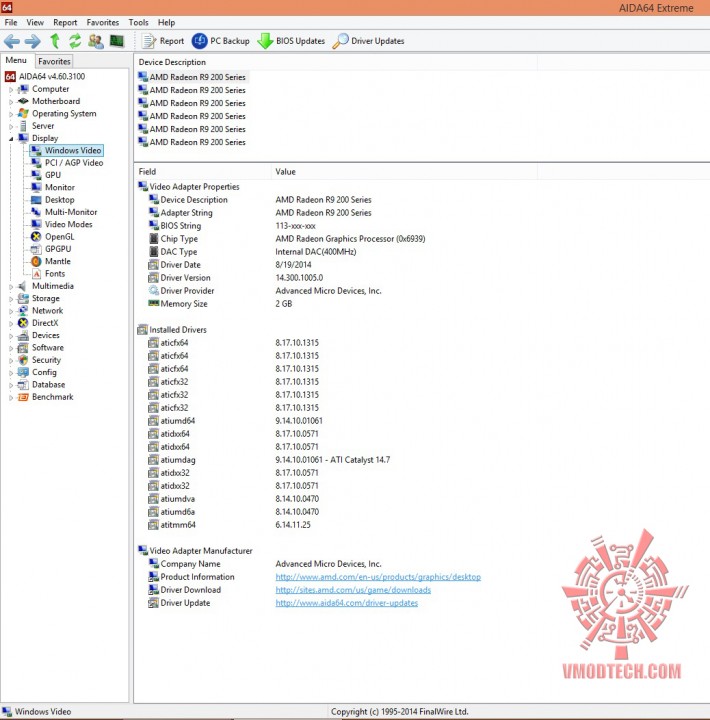The height and width of the screenshot is (720, 710).
Task: Open the Report toolbar button
Action: coord(163,41)
